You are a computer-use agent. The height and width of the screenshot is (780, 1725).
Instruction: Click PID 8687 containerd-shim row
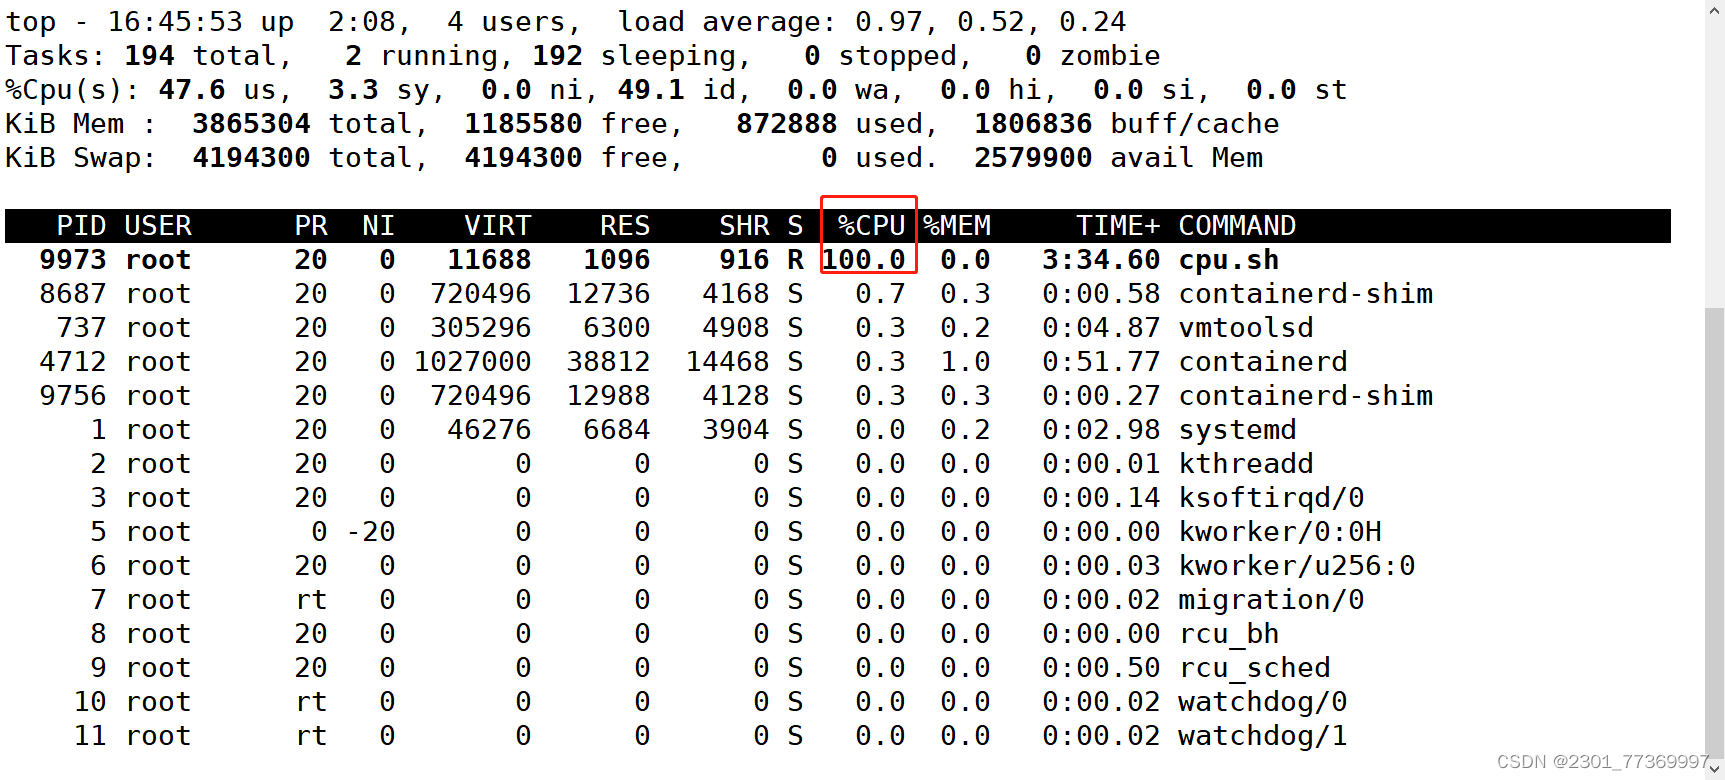point(838,294)
